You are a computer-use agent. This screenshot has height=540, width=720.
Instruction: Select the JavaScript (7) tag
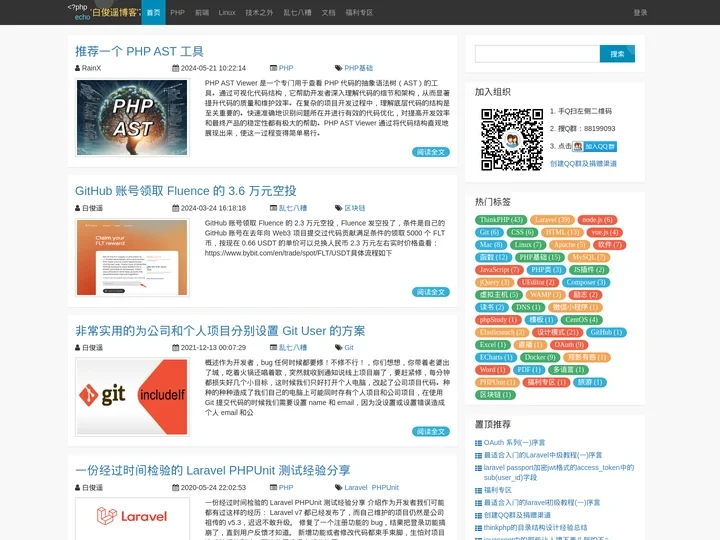tap(499, 270)
